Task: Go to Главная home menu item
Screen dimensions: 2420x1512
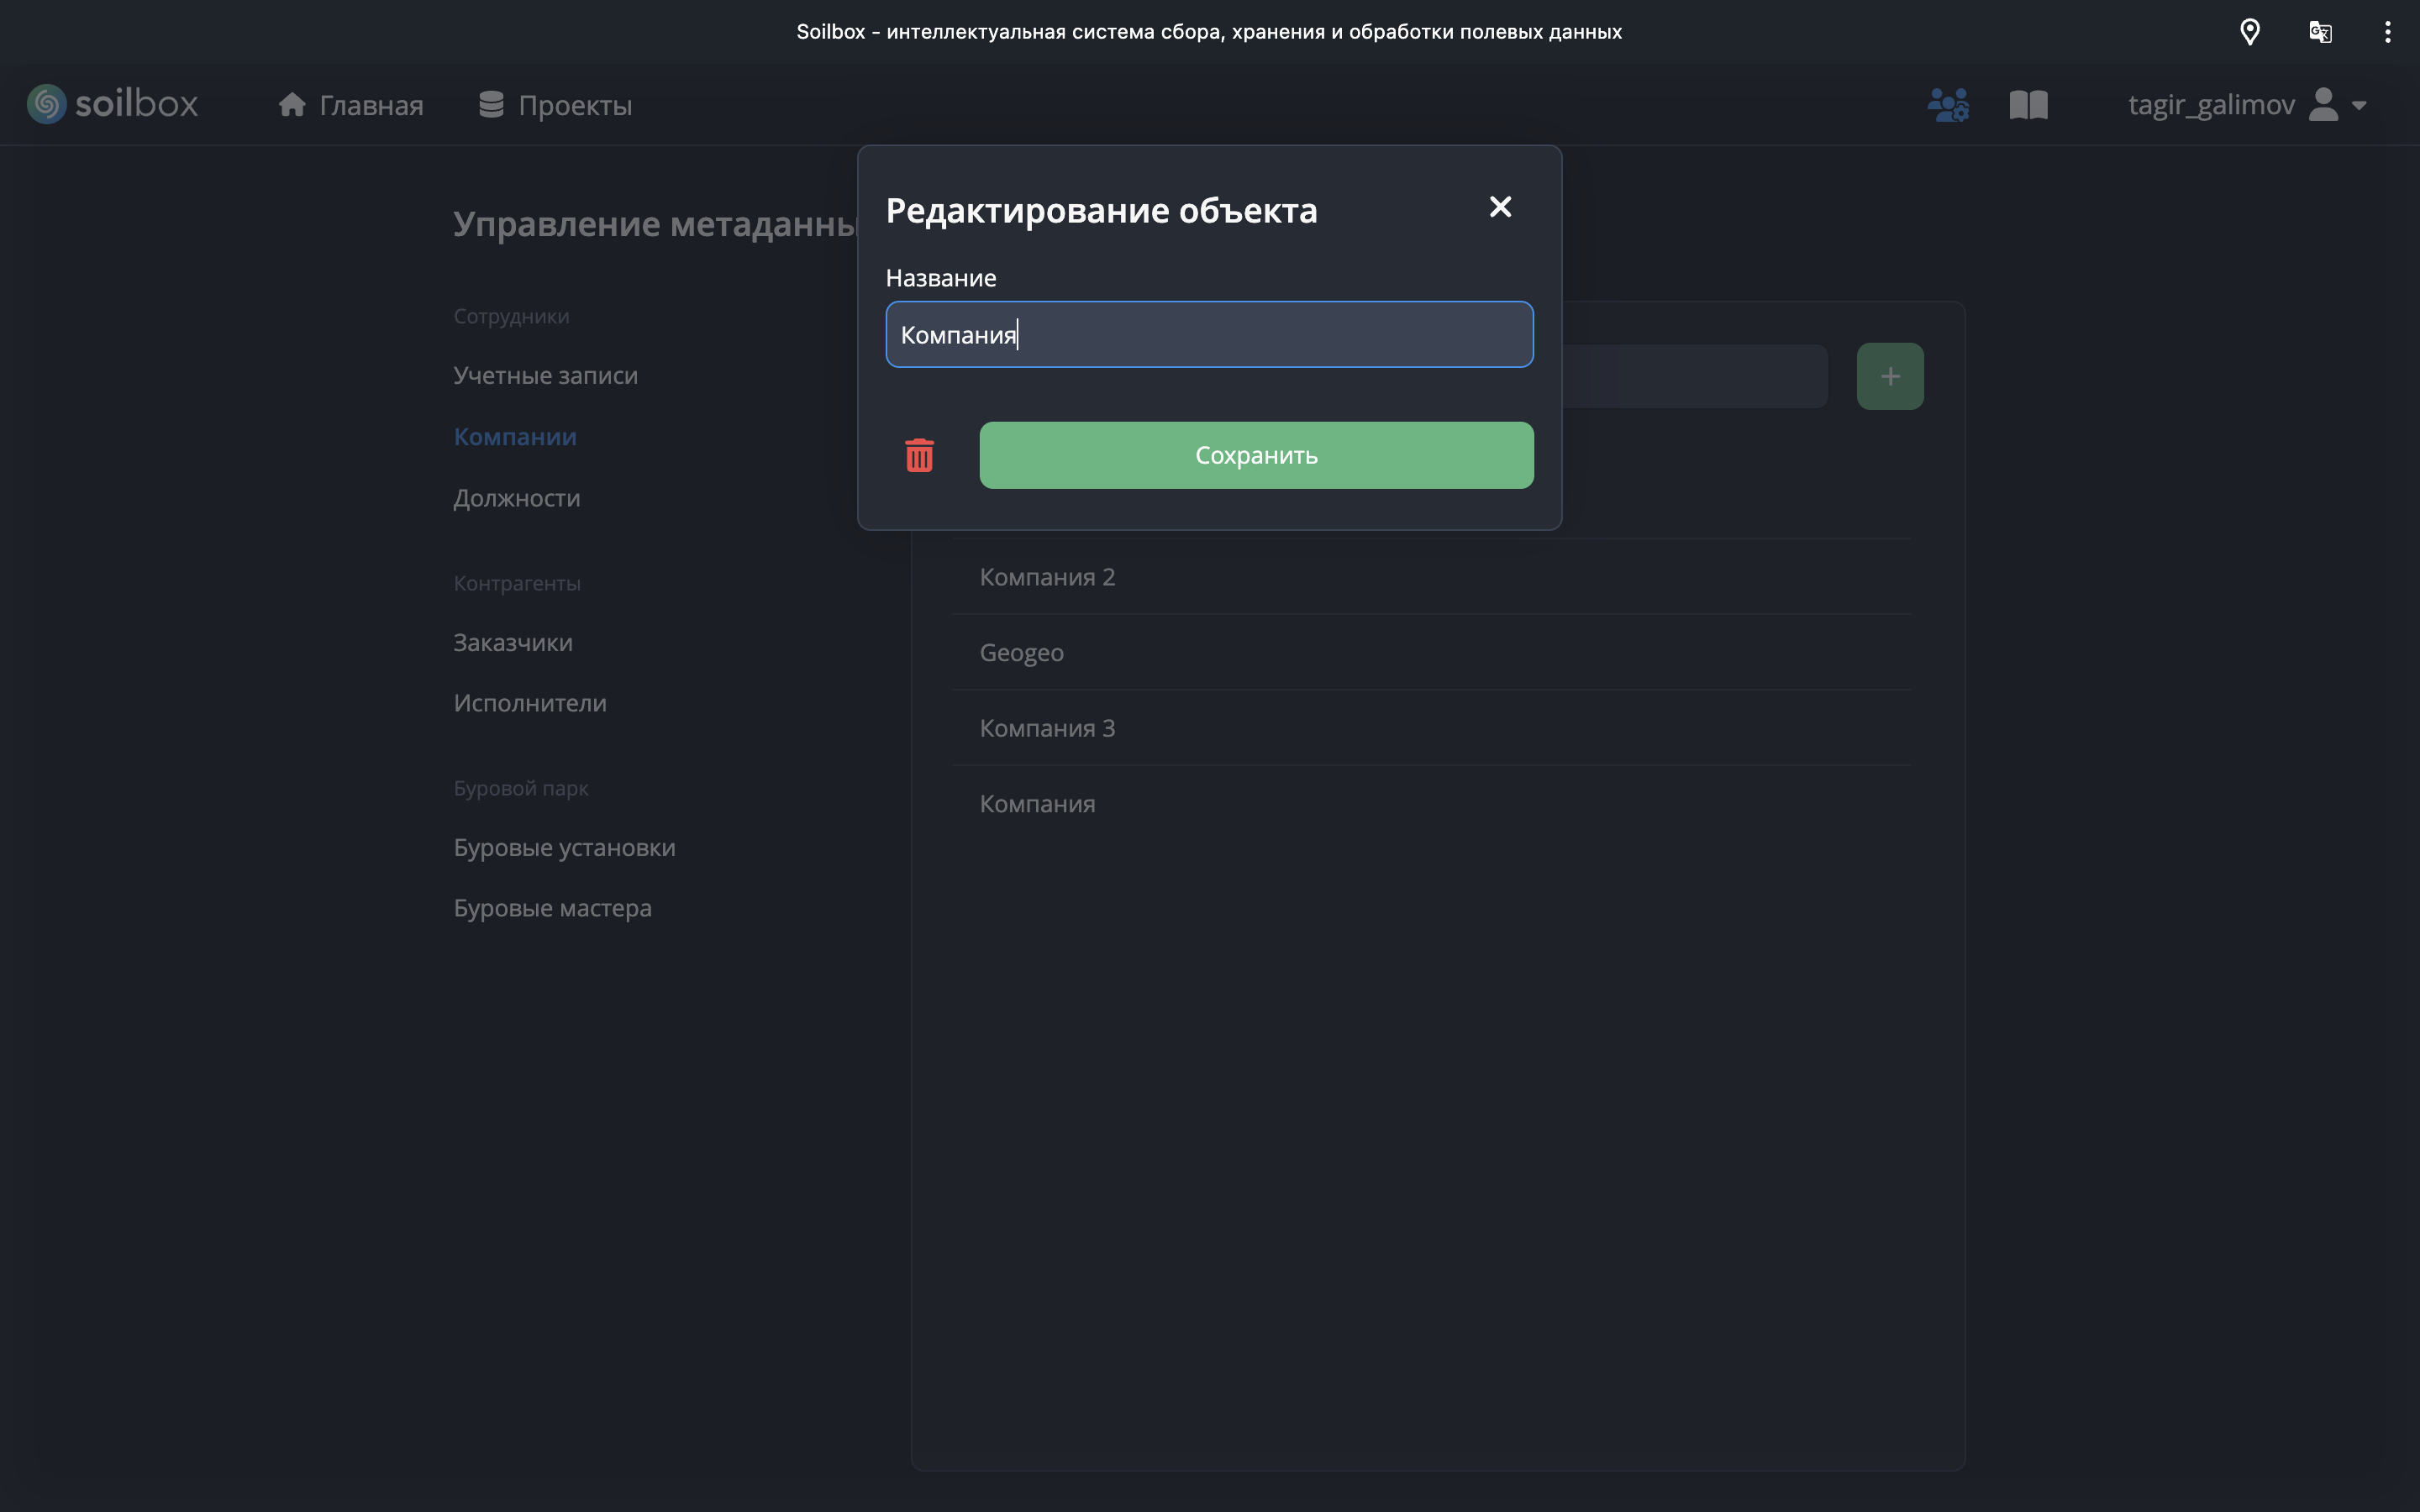Action: [351, 105]
